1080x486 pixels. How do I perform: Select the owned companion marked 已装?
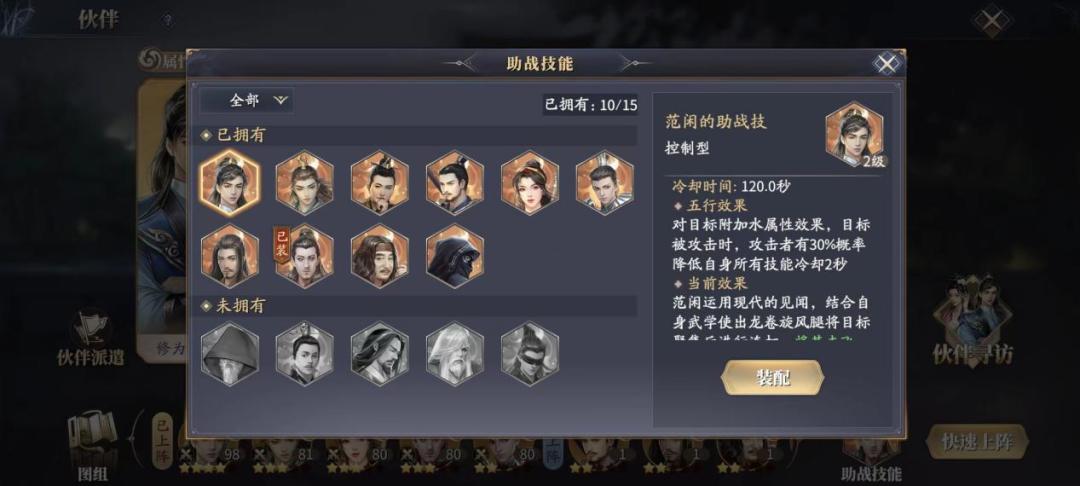click(x=304, y=255)
